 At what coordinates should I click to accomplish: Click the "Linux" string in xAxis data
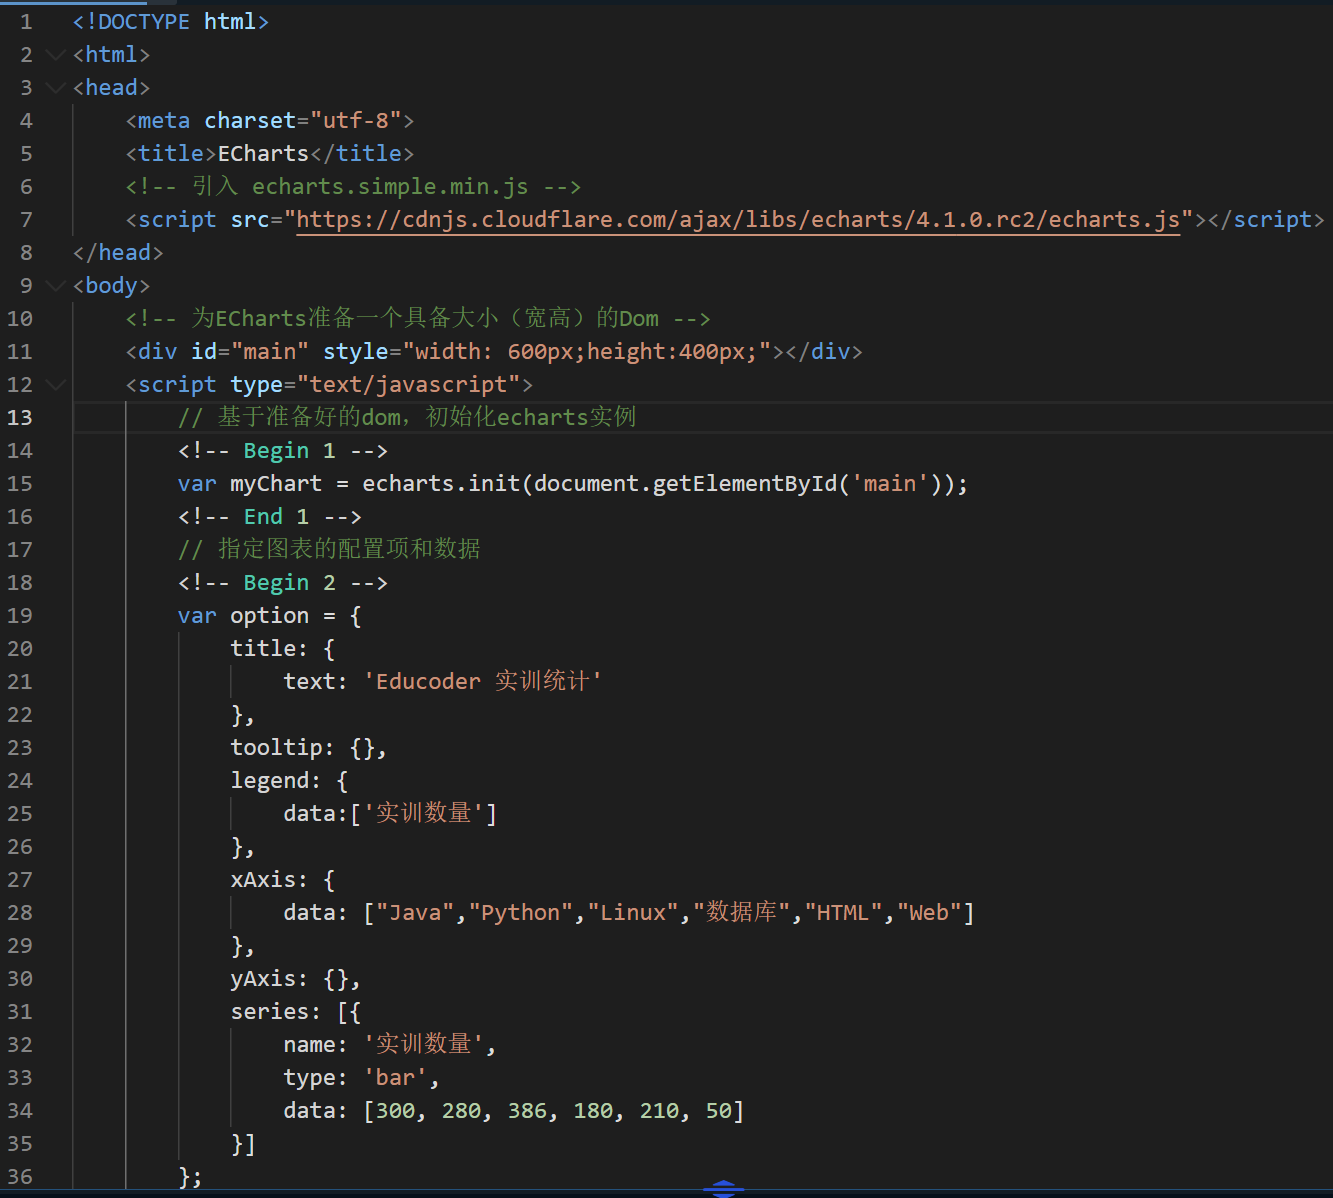[633, 913]
